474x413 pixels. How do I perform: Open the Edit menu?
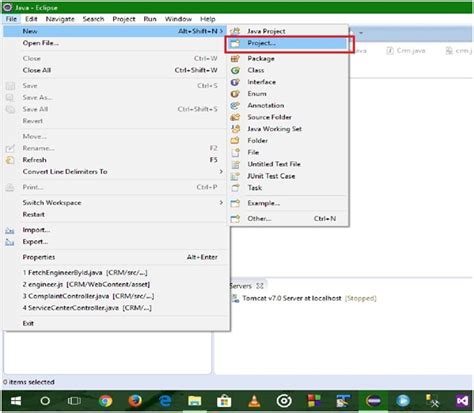pyautogui.click(x=31, y=19)
